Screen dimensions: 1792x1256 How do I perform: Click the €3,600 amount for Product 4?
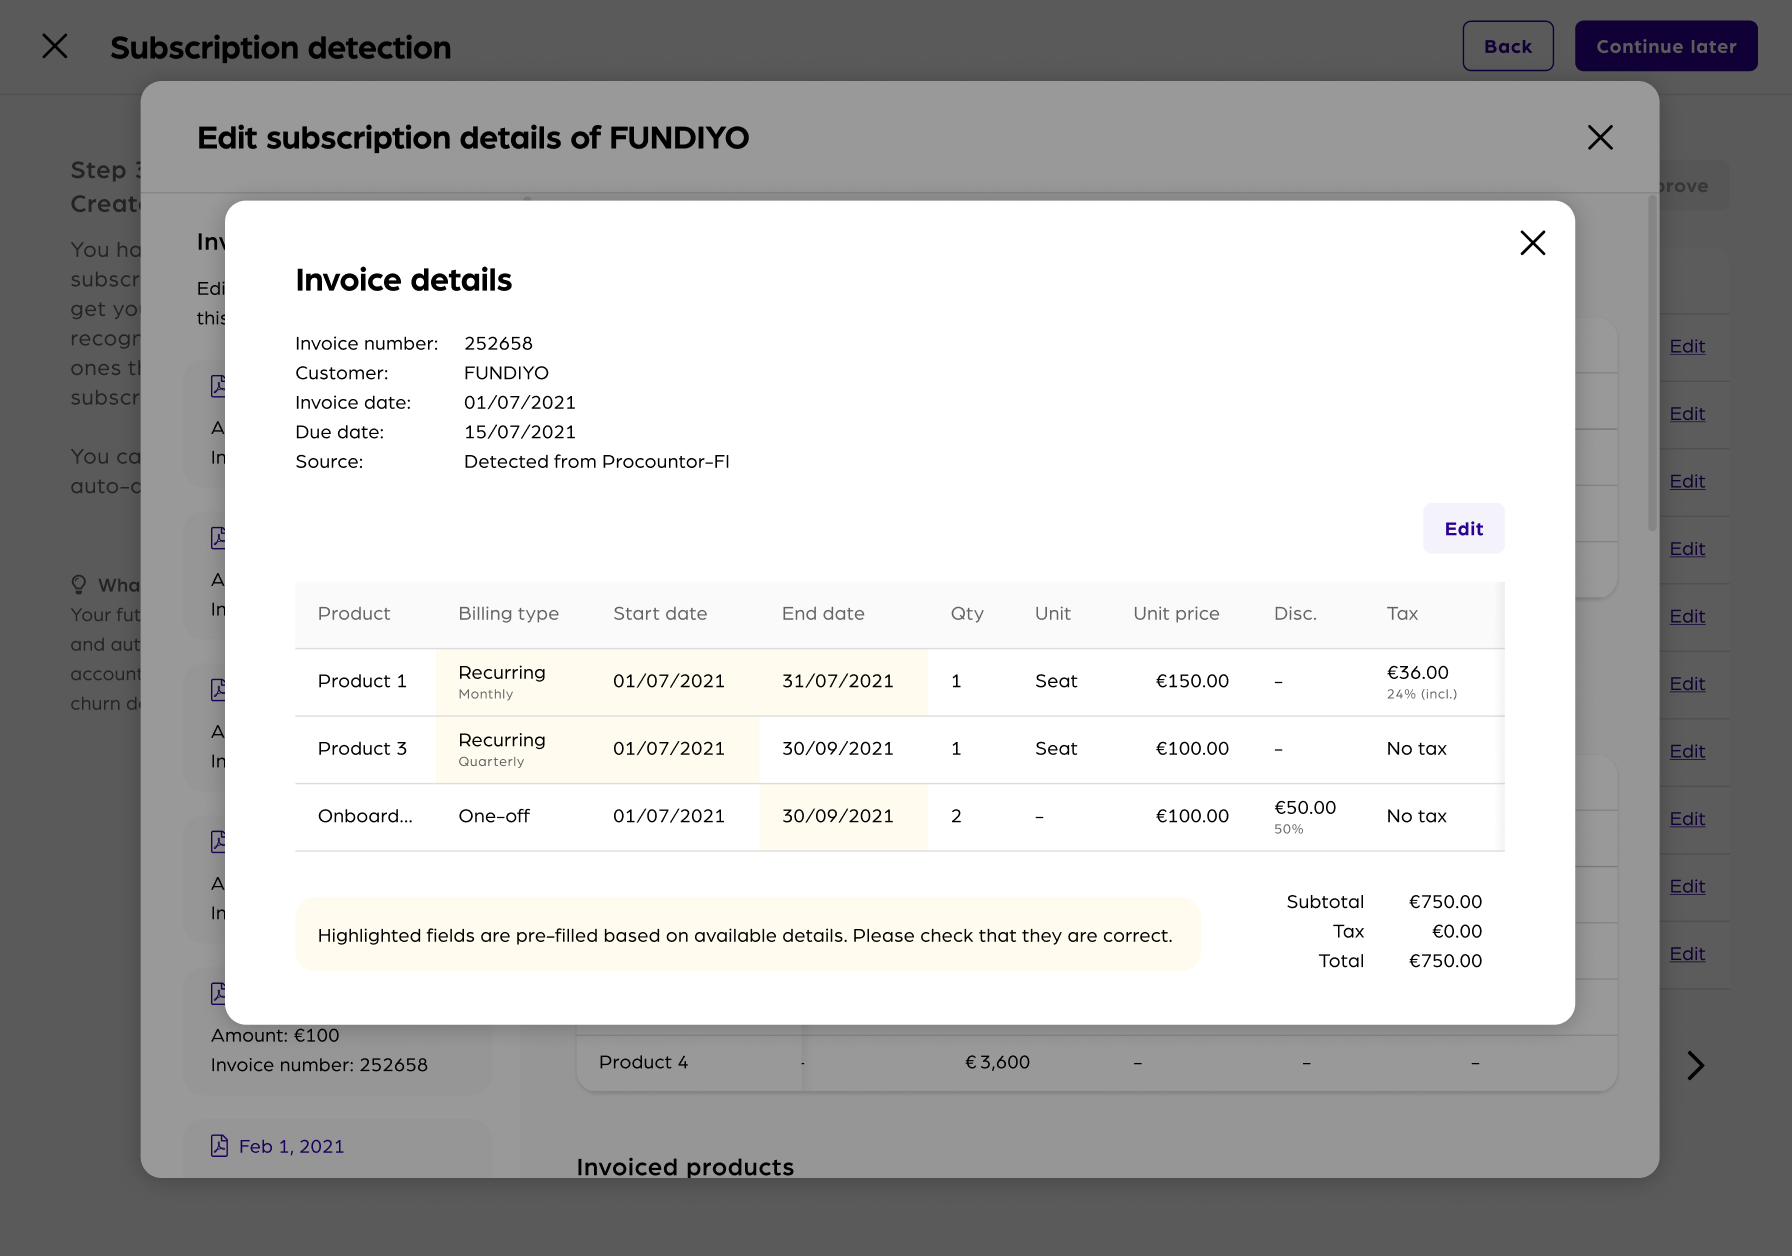pos(997,1062)
